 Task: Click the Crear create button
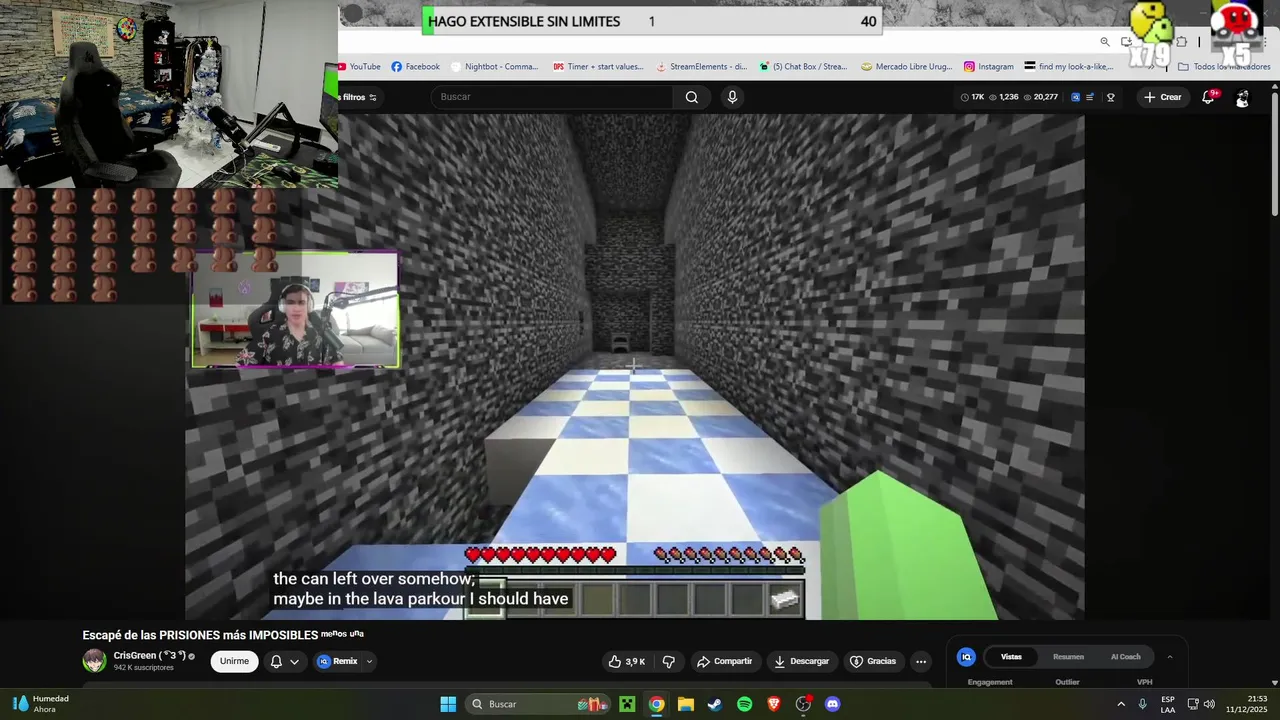tap(1163, 97)
